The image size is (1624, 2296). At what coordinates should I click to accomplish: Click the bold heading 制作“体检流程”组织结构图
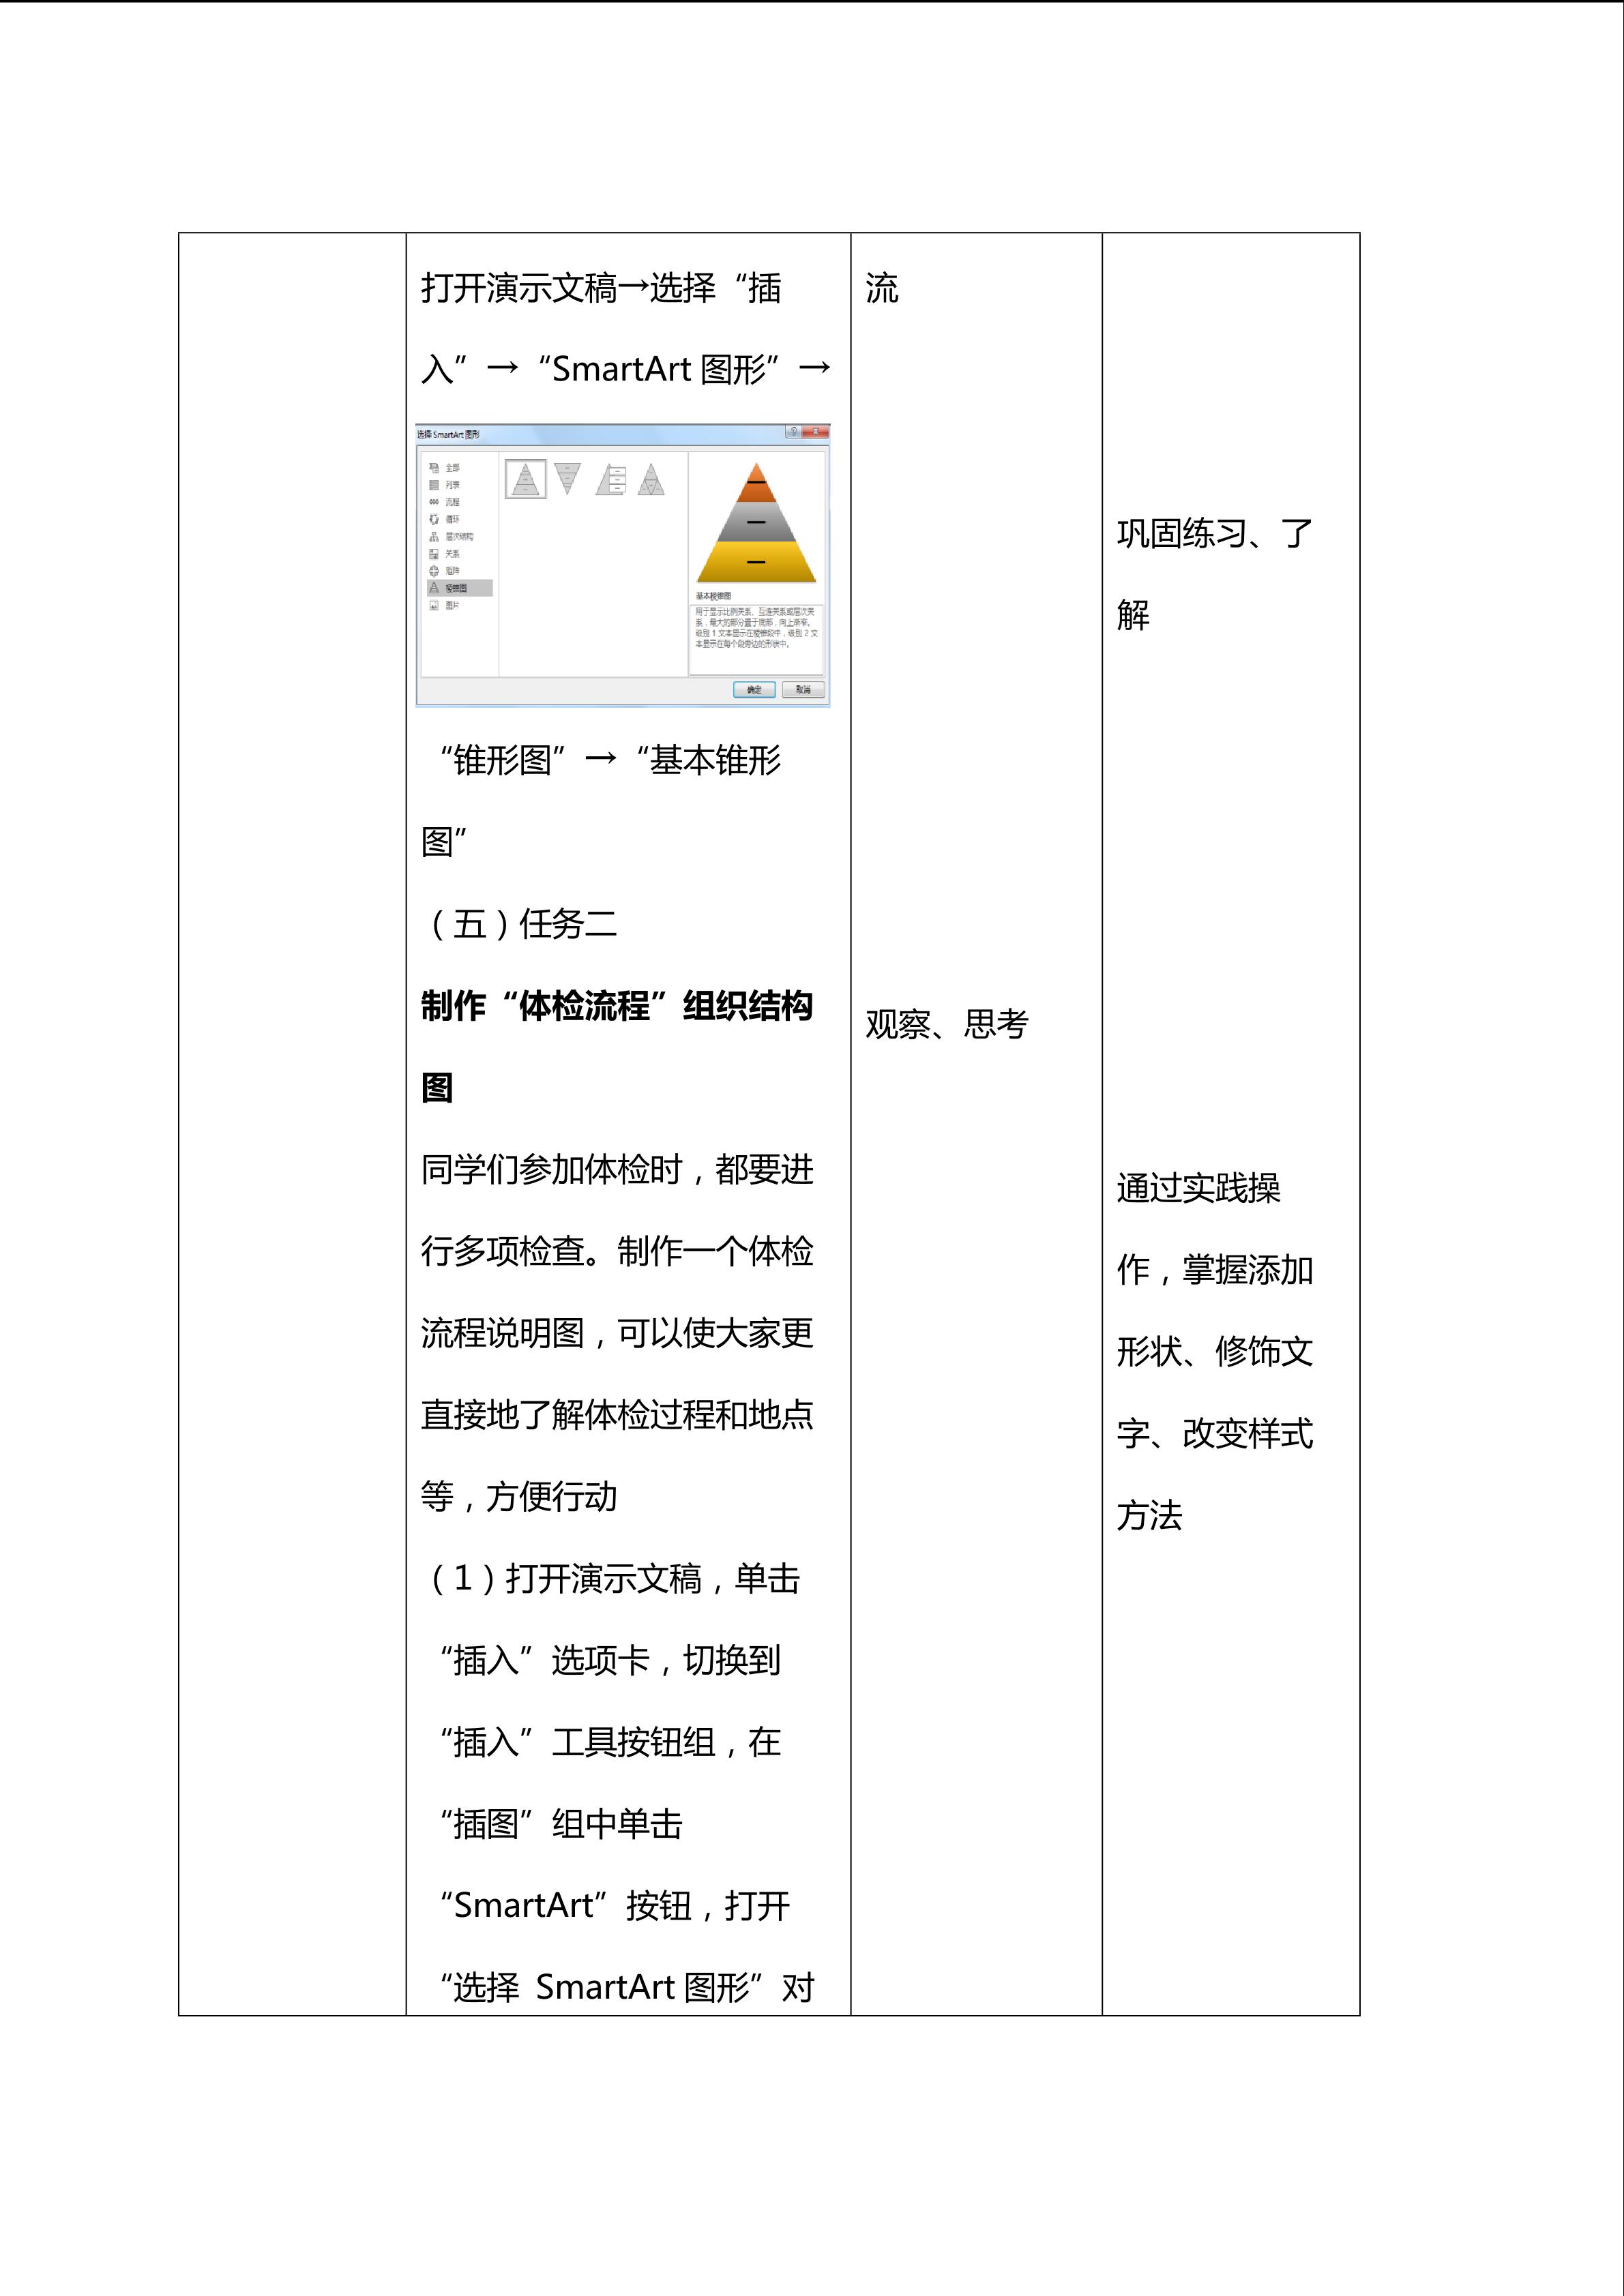(x=617, y=1046)
